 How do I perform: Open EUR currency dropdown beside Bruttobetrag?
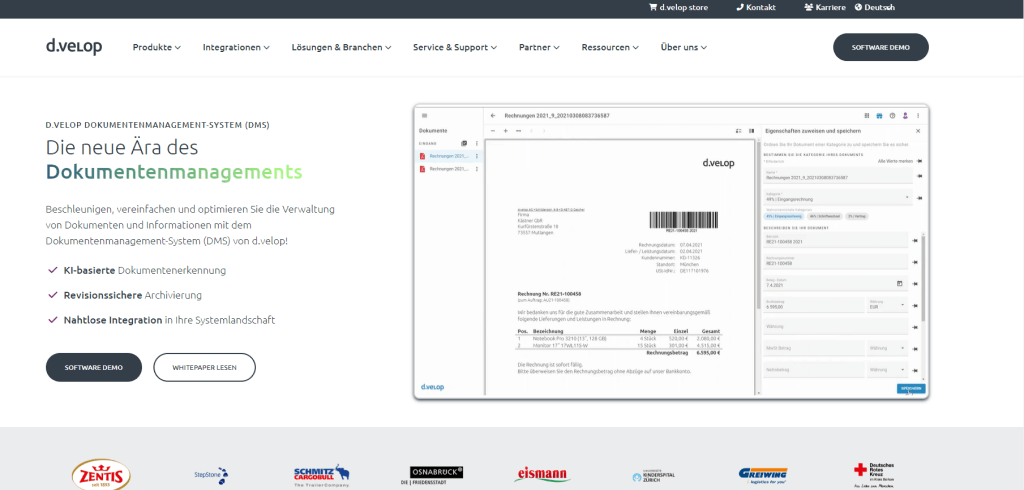point(888,304)
